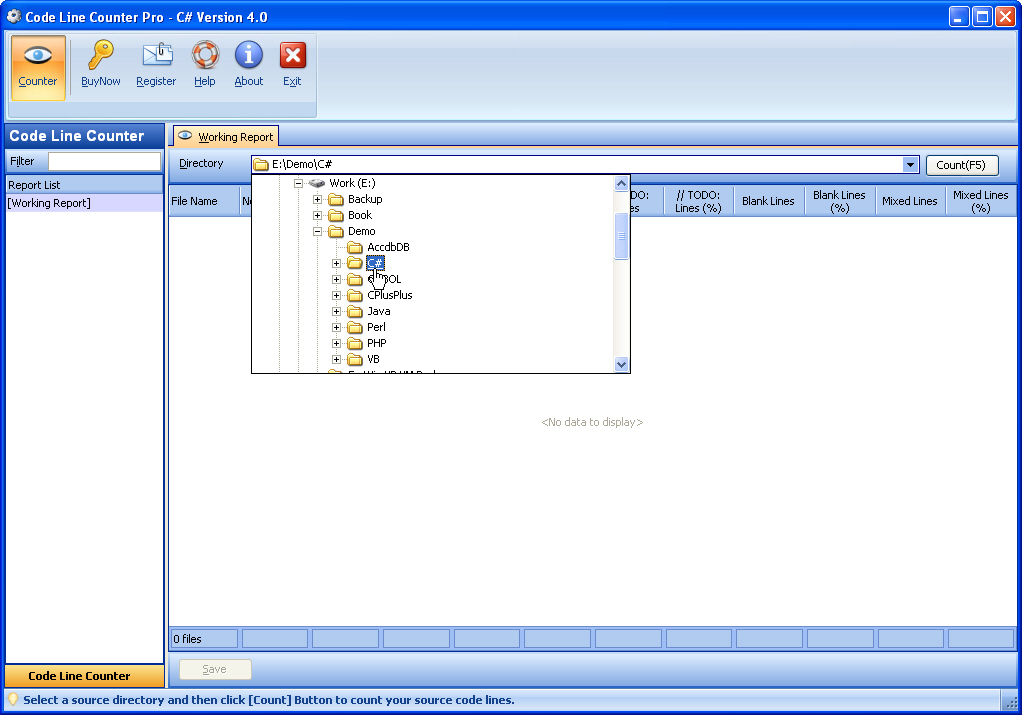This screenshot has height=715, width=1022.
Task: Click folder icon in Directory field
Action: tap(261, 164)
